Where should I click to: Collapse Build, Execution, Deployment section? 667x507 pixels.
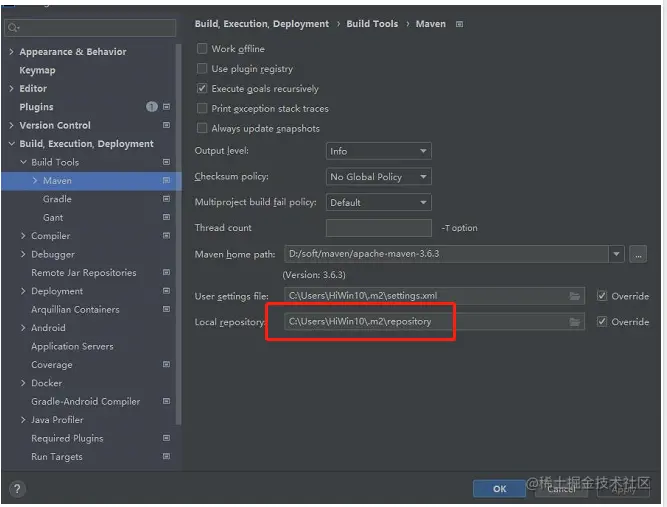[11, 144]
